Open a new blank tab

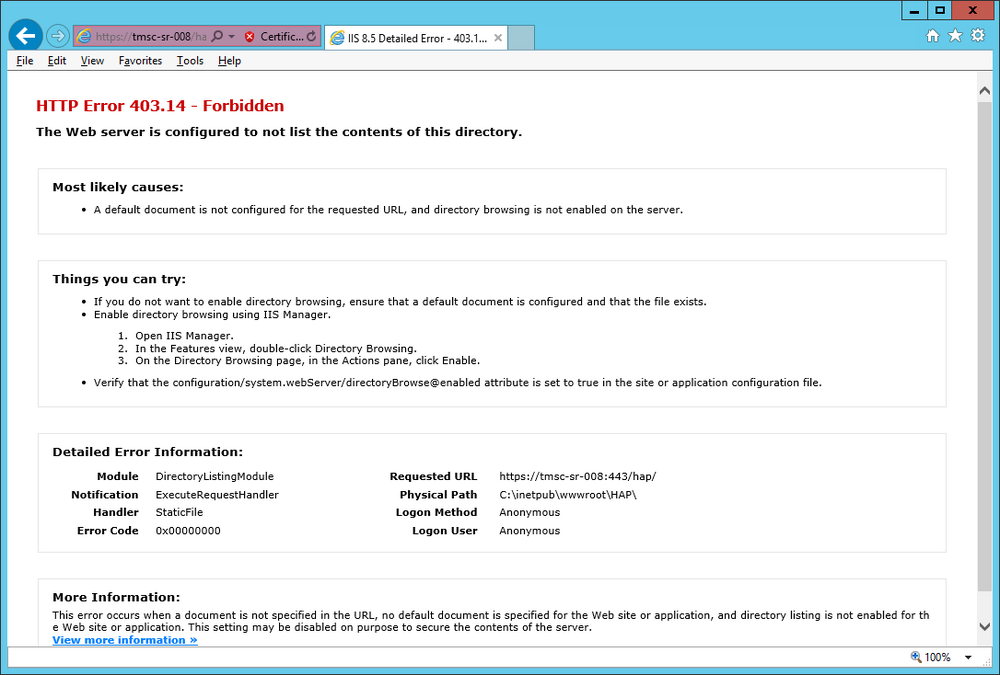point(521,38)
